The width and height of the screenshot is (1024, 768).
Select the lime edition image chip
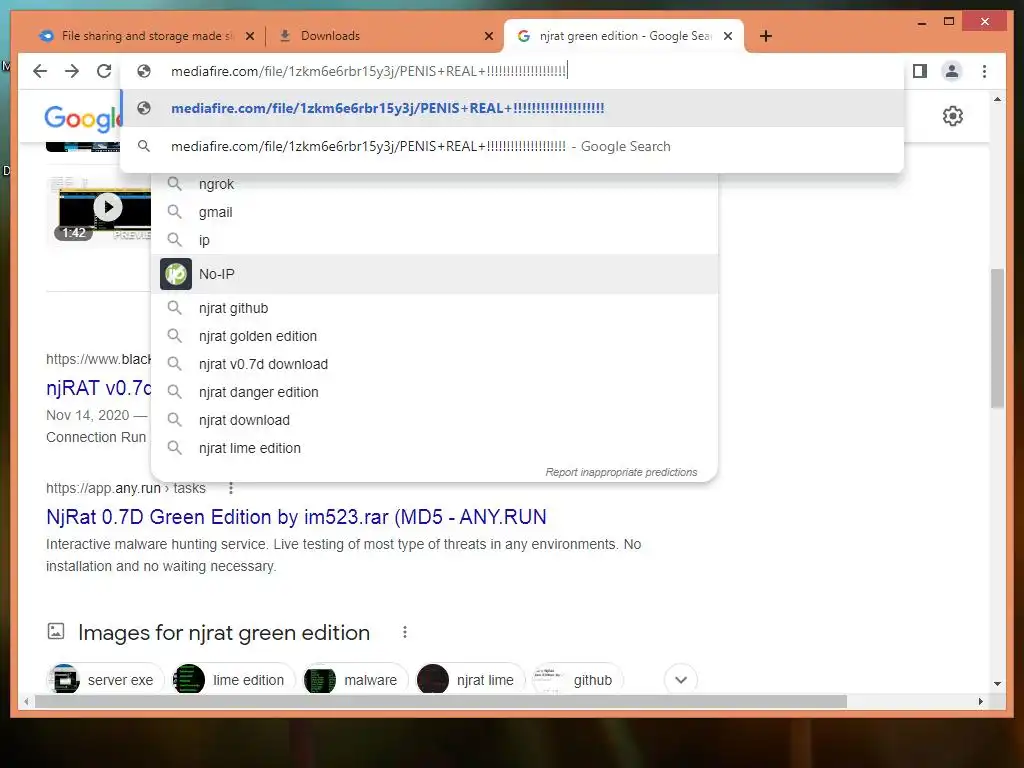[x=232, y=680]
